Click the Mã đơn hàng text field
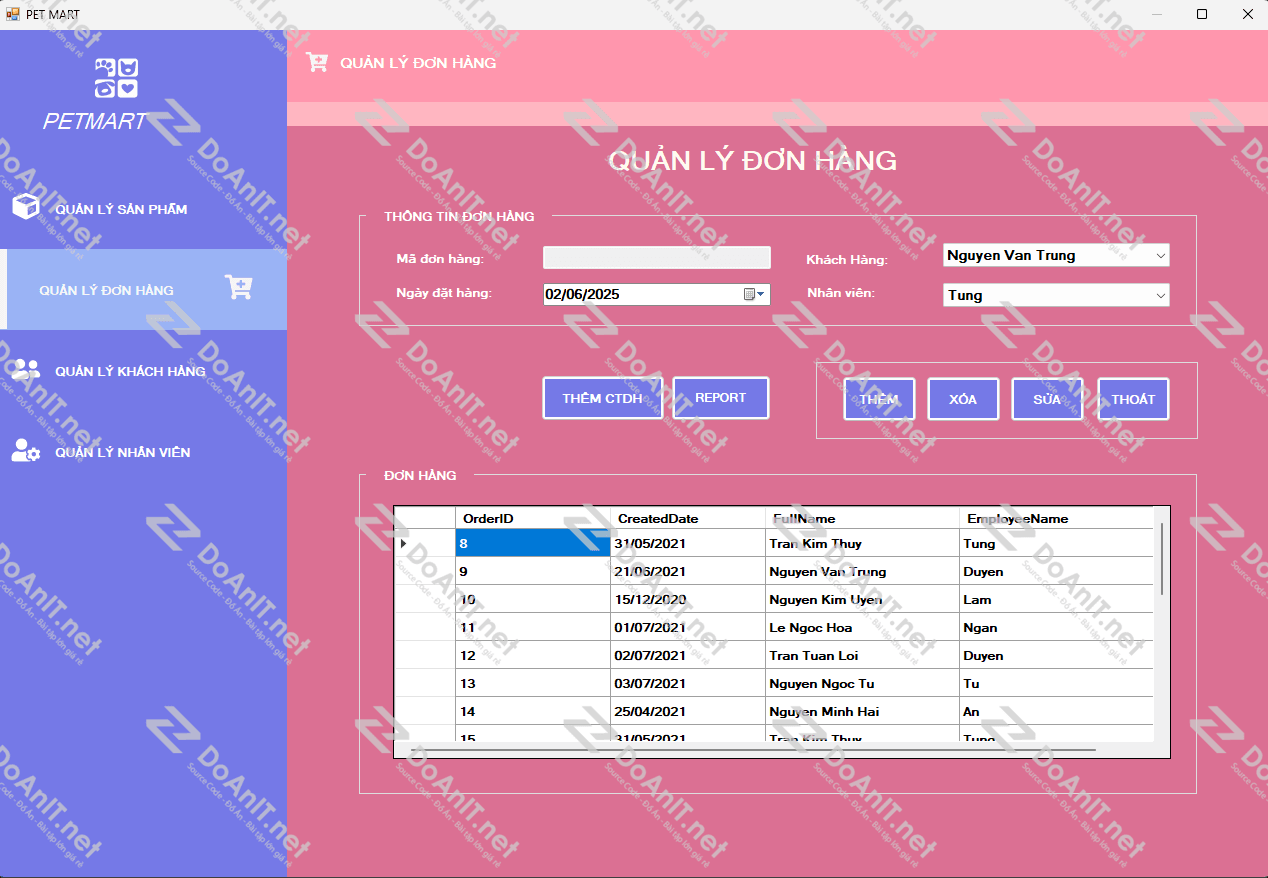The image size is (1268, 878). tap(656, 258)
